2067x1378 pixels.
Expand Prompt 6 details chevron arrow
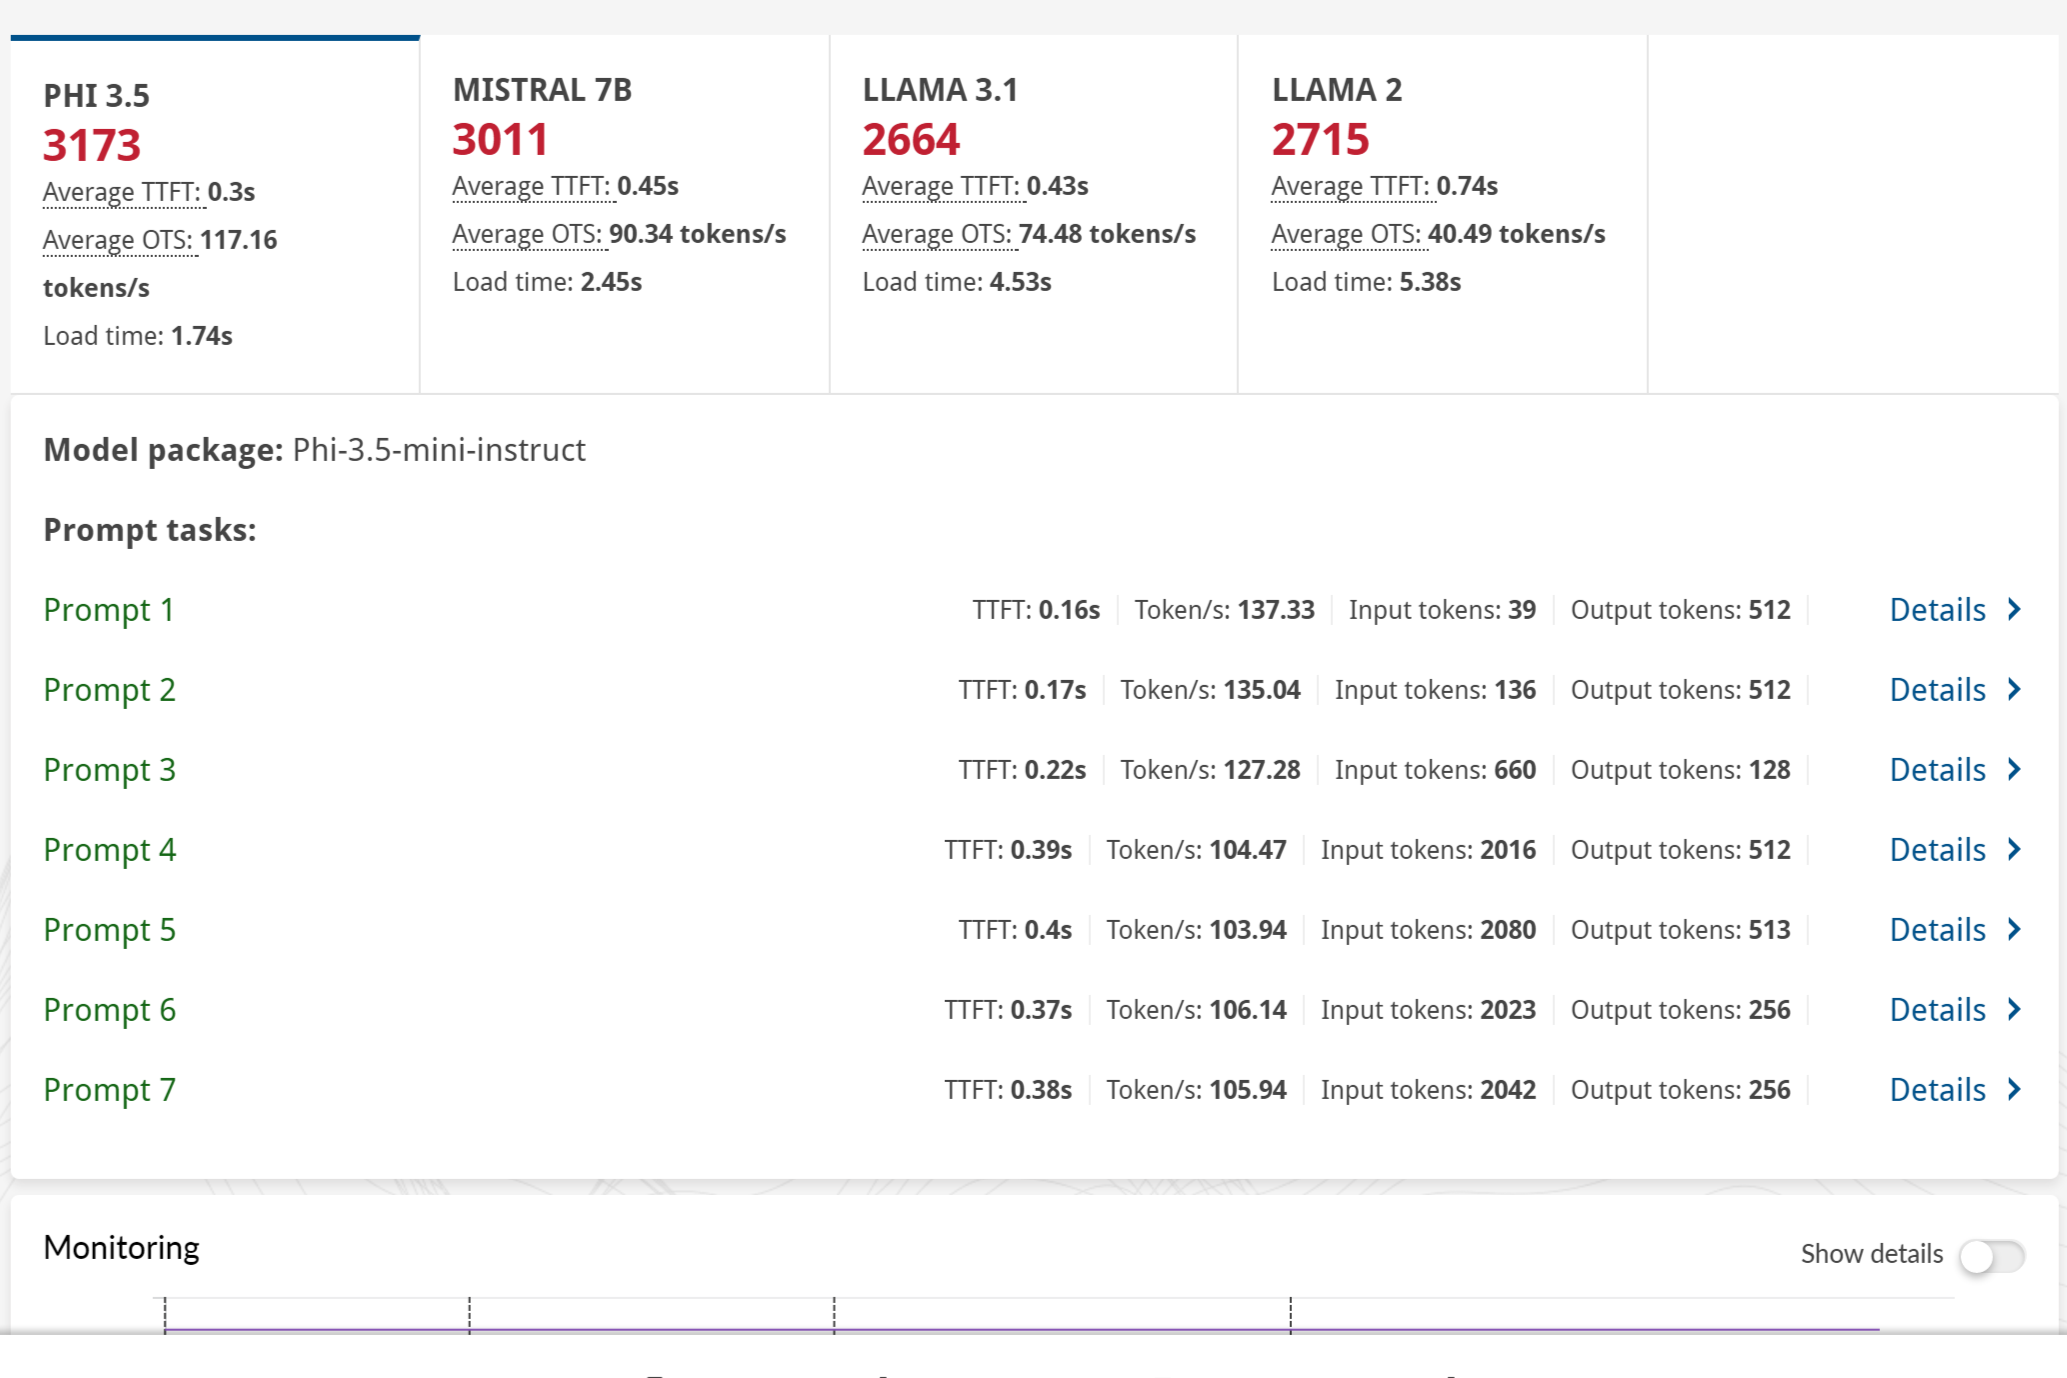(2015, 1009)
